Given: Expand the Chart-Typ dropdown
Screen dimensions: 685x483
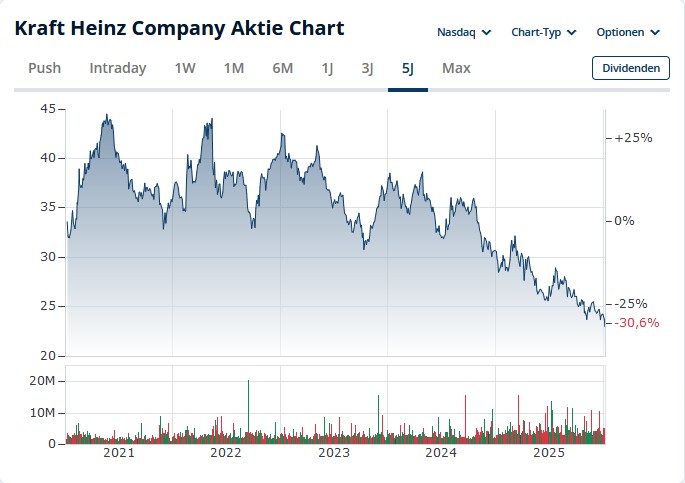Looking at the screenshot, I should (544, 32).
